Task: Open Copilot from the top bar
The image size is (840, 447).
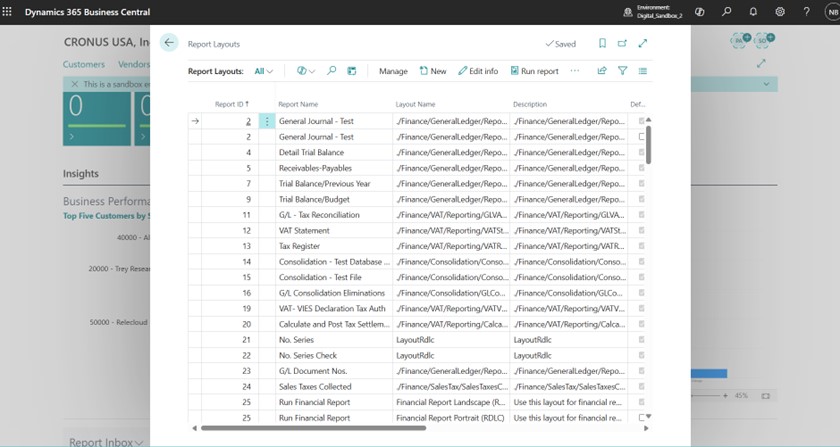Action: pos(700,11)
